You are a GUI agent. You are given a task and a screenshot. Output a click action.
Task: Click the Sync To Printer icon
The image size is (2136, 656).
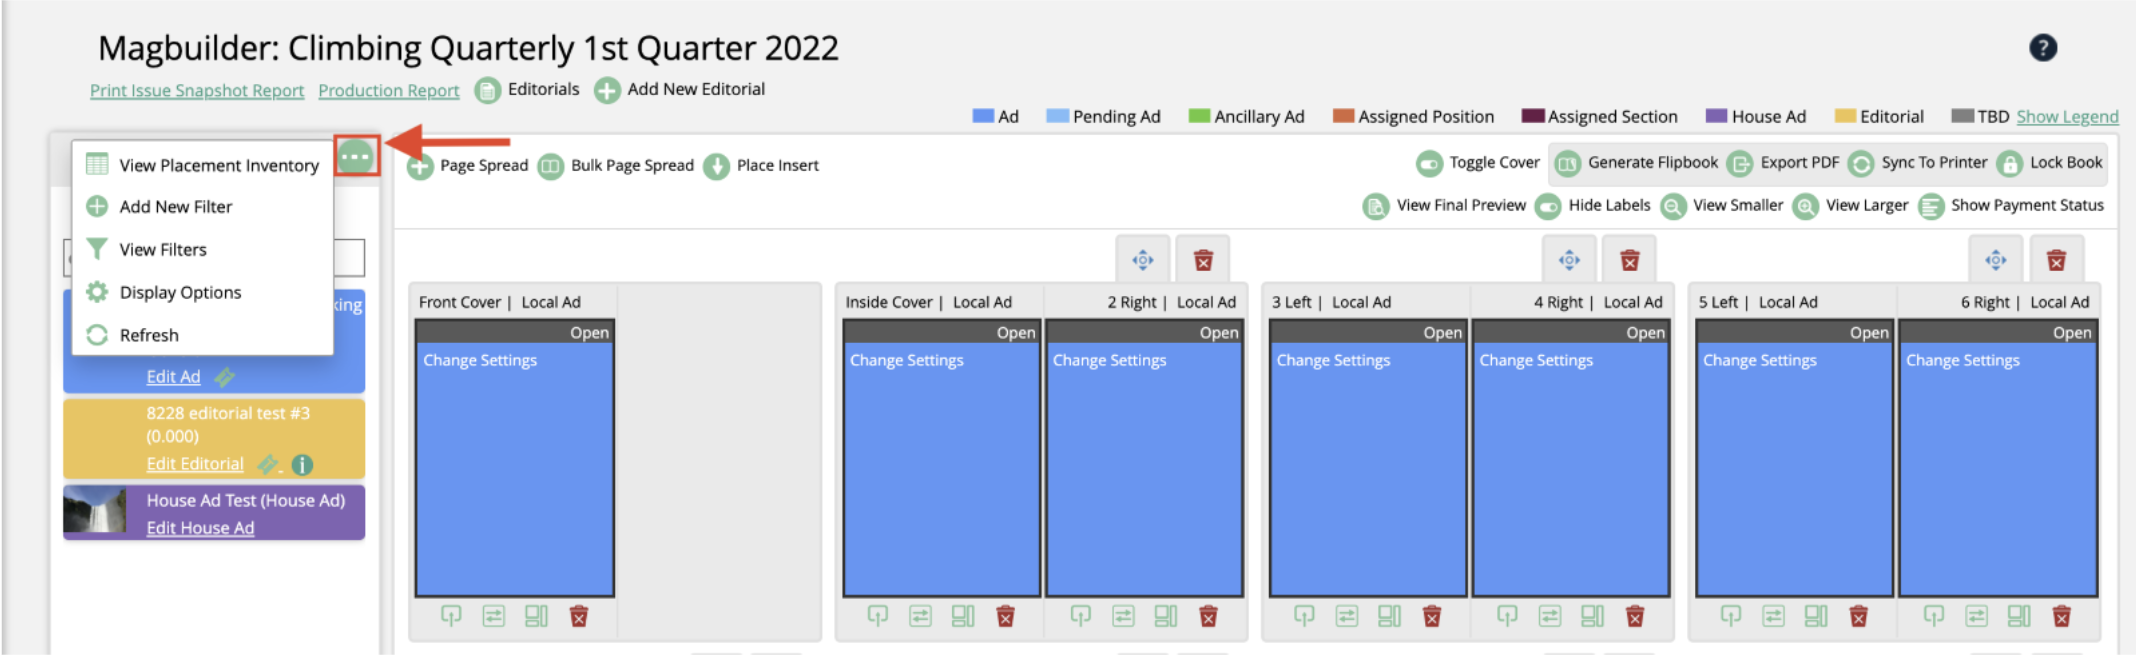point(1861,163)
